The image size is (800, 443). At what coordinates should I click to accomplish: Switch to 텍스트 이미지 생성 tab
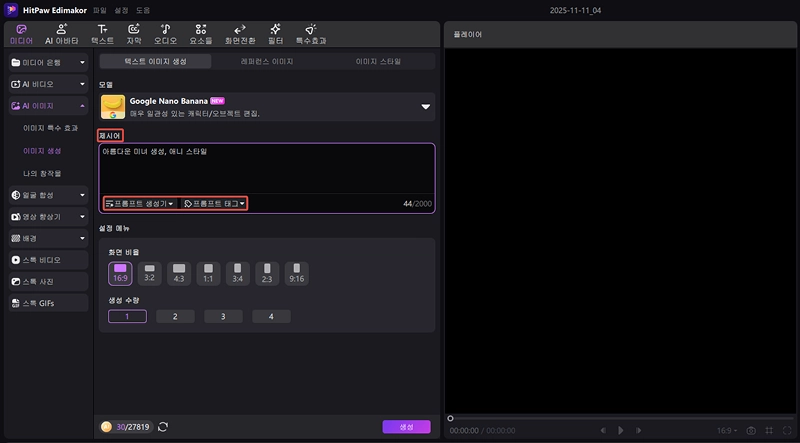(156, 61)
